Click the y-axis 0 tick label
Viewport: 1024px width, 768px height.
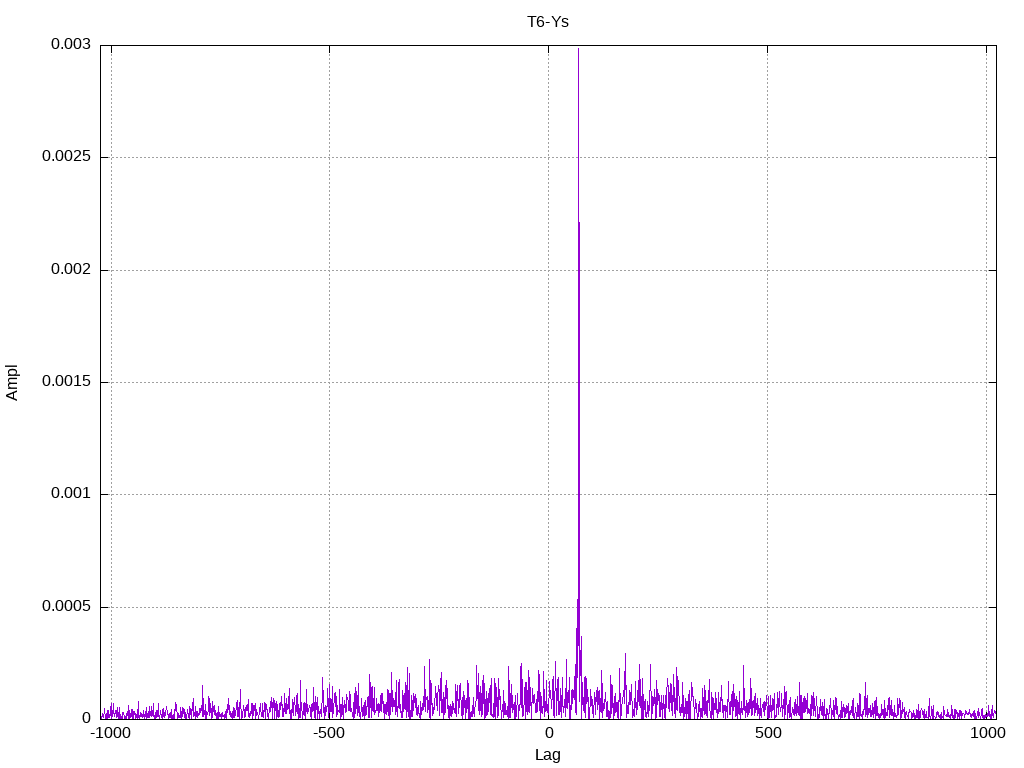point(87,718)
